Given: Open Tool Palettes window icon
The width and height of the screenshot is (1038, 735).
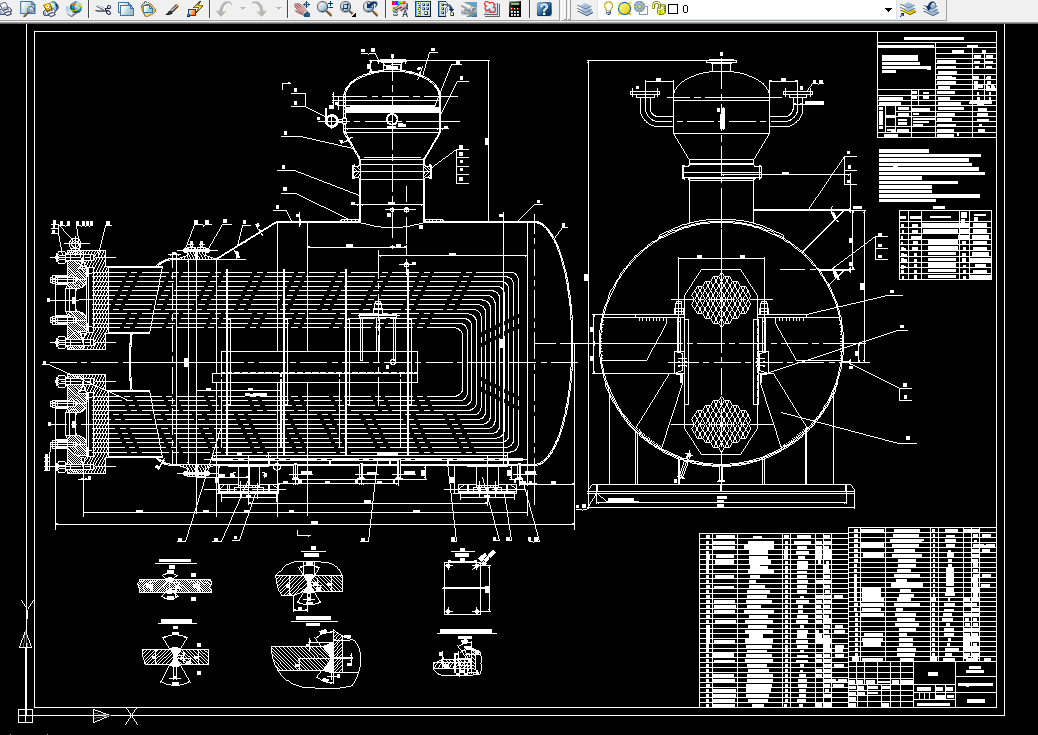Looking at the screenshot, I should pos(446,9).
